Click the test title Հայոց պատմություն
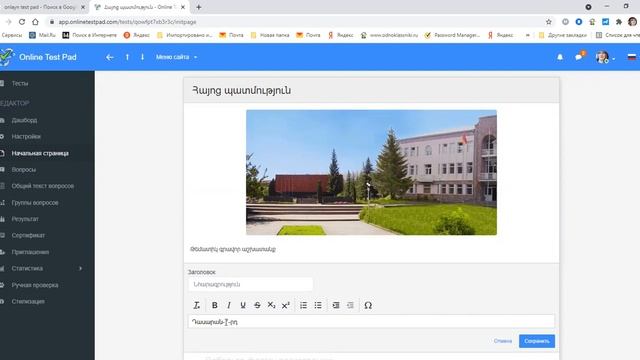This screenshot has height=360, width=640. pyautogui.click(x=242, y=91)
